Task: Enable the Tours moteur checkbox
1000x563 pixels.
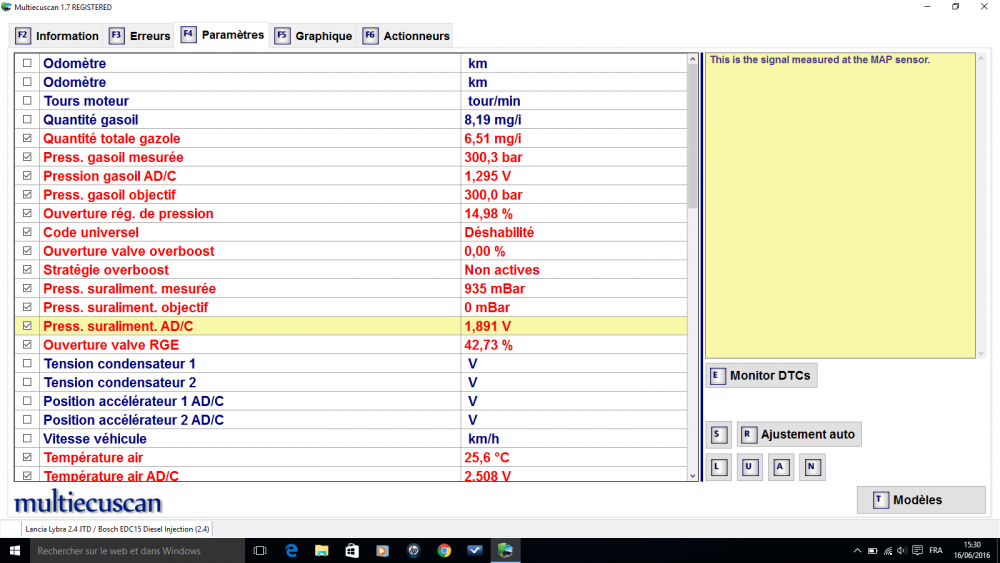Action: (x=27, y=101)
